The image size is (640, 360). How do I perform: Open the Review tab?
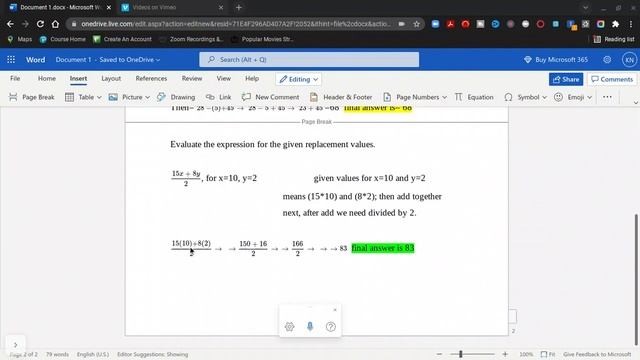(192, 78)
